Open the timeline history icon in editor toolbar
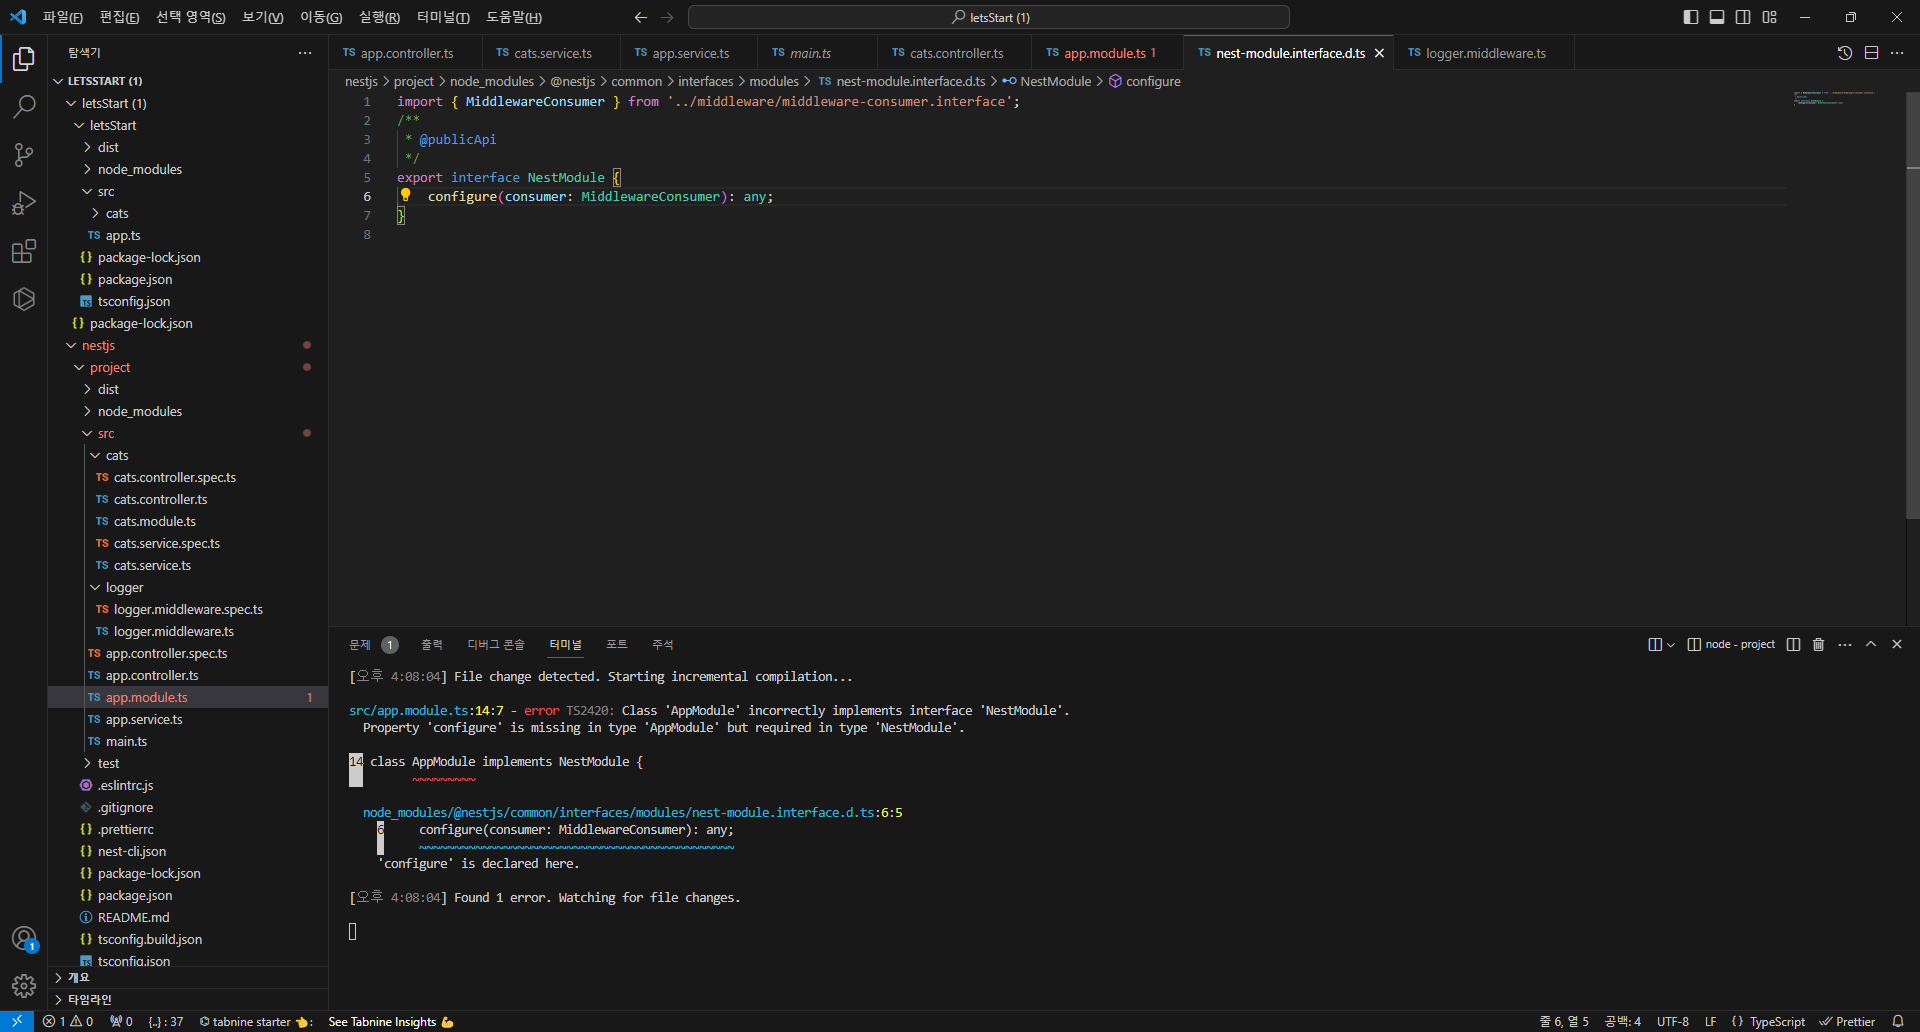 point(1845,53)
